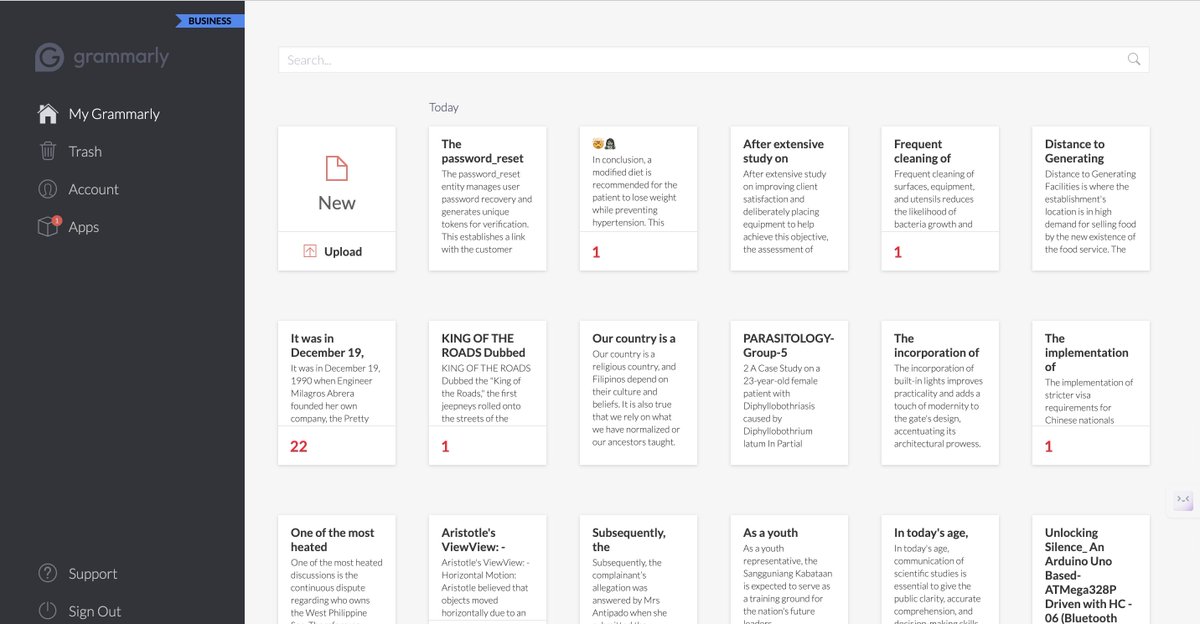
Task: Click the Grammarly logo icon
Action: [49, 58]
